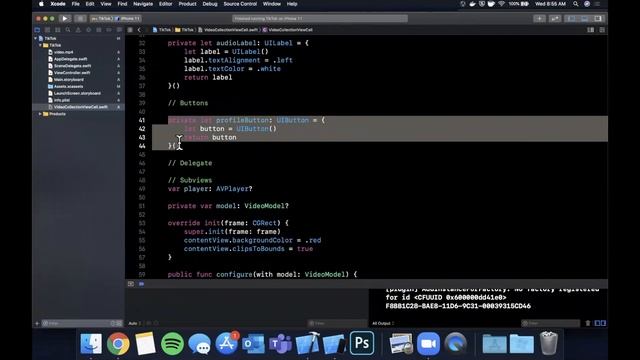This screenshot has width=640, height=360.
Task: Open the related items grid icon
Action: click(130, 30)
